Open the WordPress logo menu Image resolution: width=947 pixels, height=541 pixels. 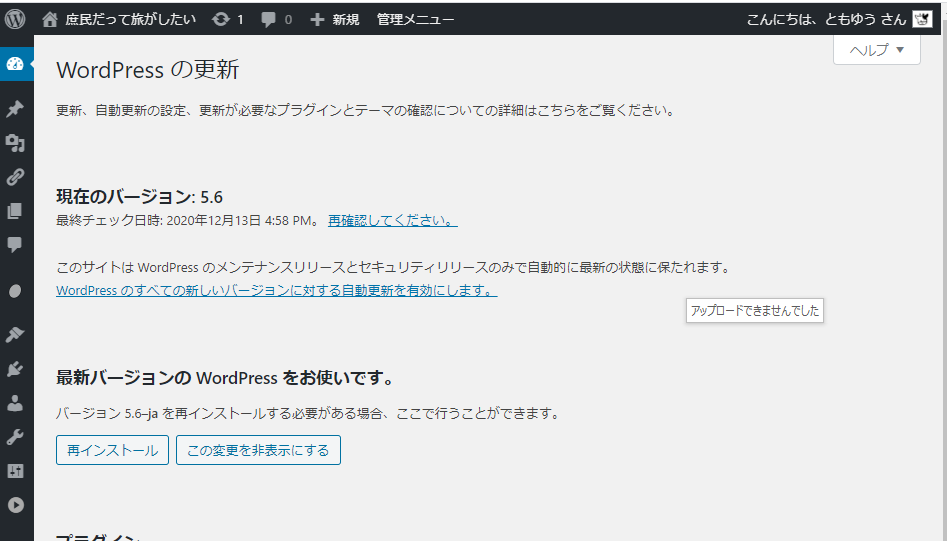[x=15, y=19]
